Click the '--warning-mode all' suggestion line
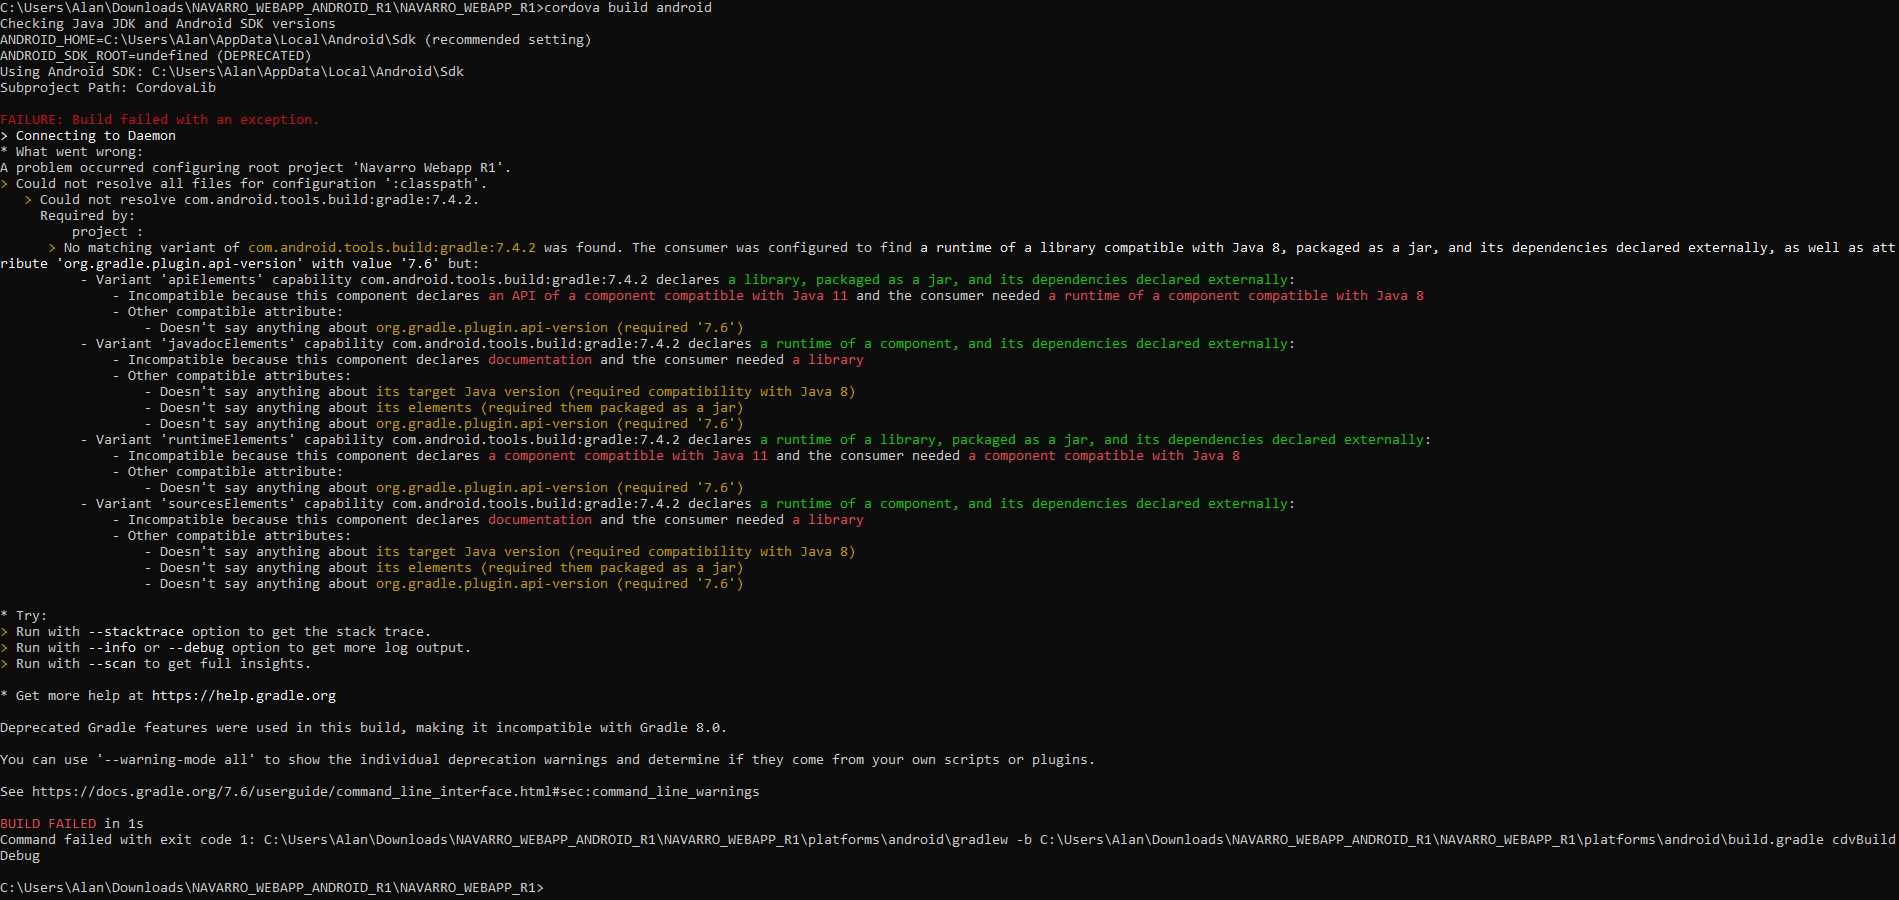 [548, 760]
